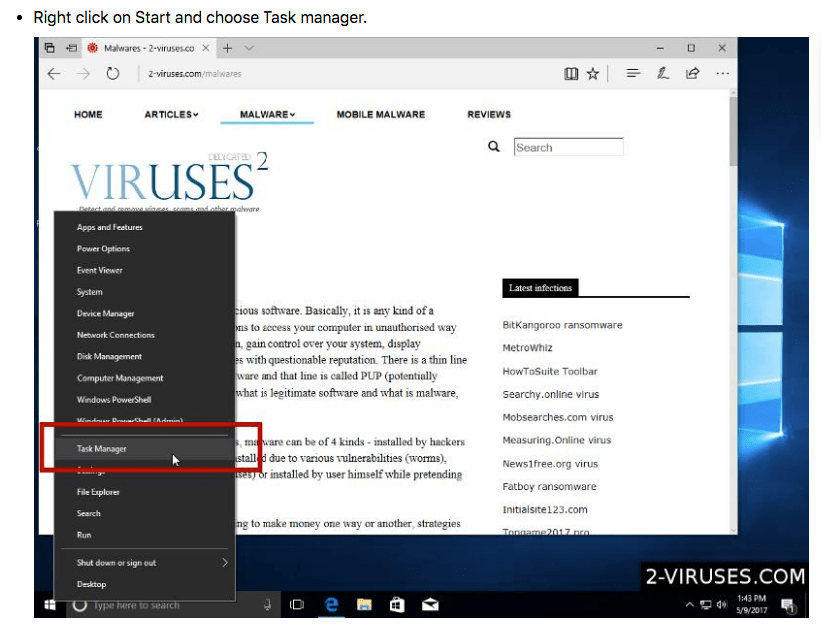821x628 pixels.
Task: Open Fatboy ransomware link
Action: [x=549, y=487]
